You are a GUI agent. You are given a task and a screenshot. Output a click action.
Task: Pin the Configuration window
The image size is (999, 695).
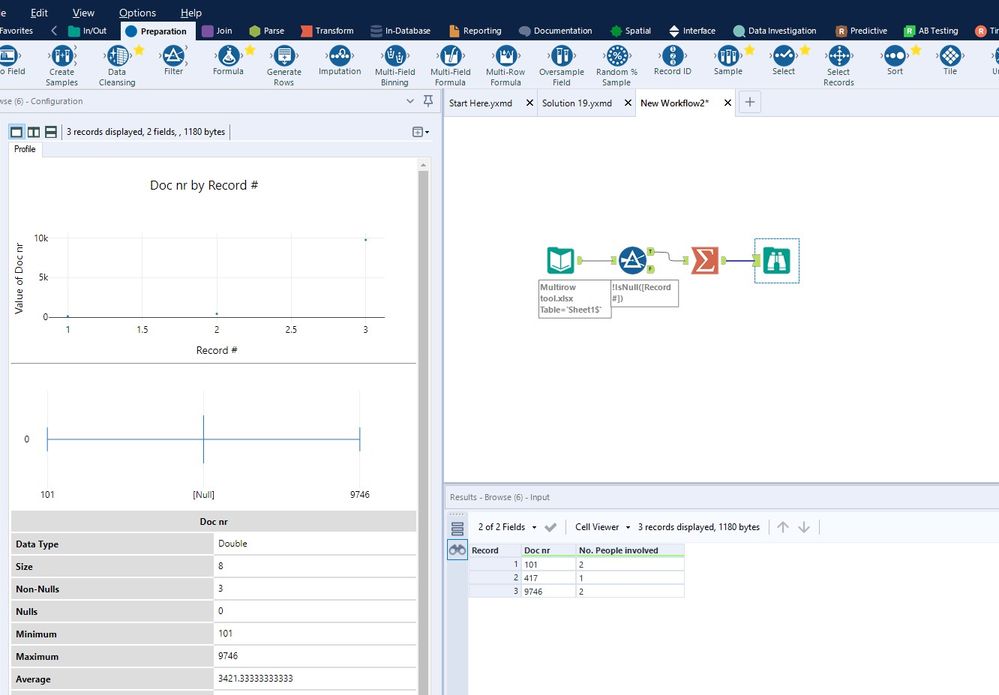pos(428,101)
